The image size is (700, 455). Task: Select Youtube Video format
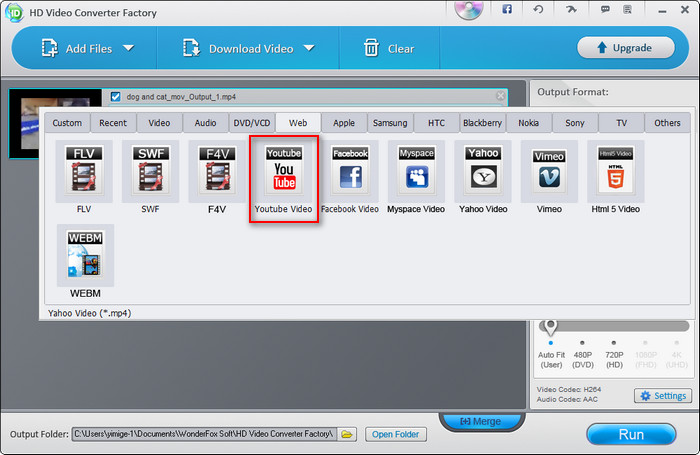(x=284, y=179)
